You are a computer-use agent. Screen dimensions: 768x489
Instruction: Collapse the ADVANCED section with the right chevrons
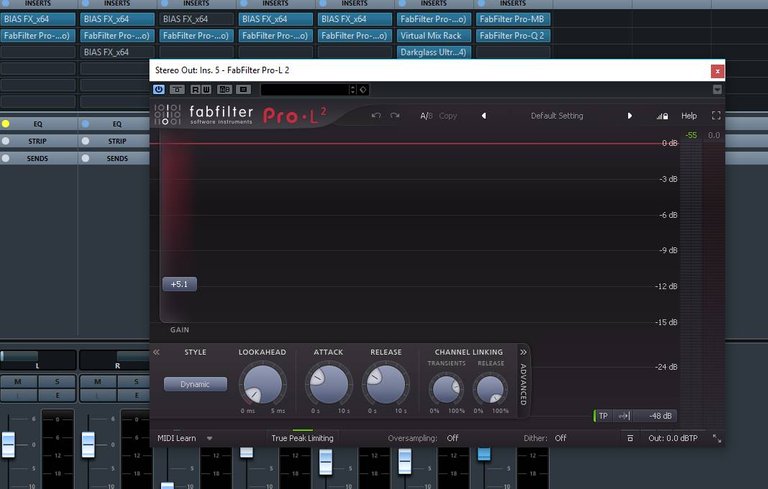pyautogui.click(x=523, y=352)
